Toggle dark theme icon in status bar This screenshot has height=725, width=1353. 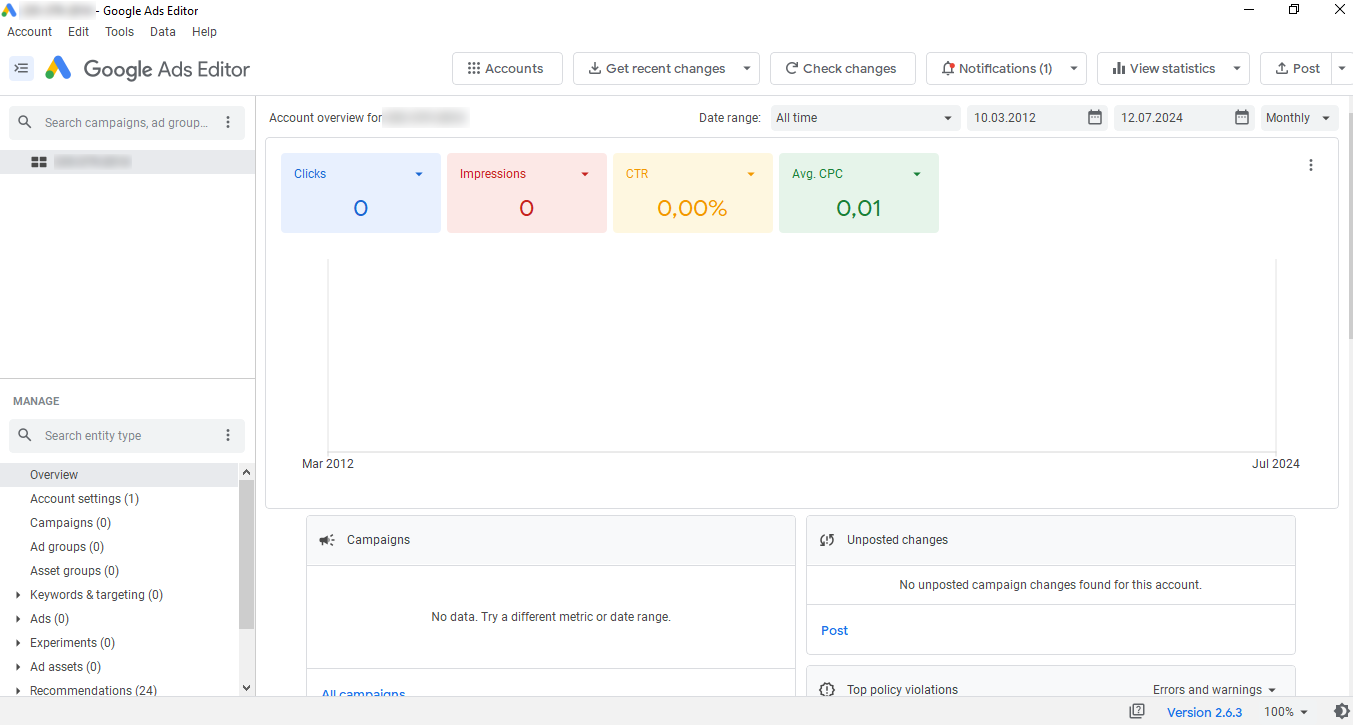[x=1341, y=712]
